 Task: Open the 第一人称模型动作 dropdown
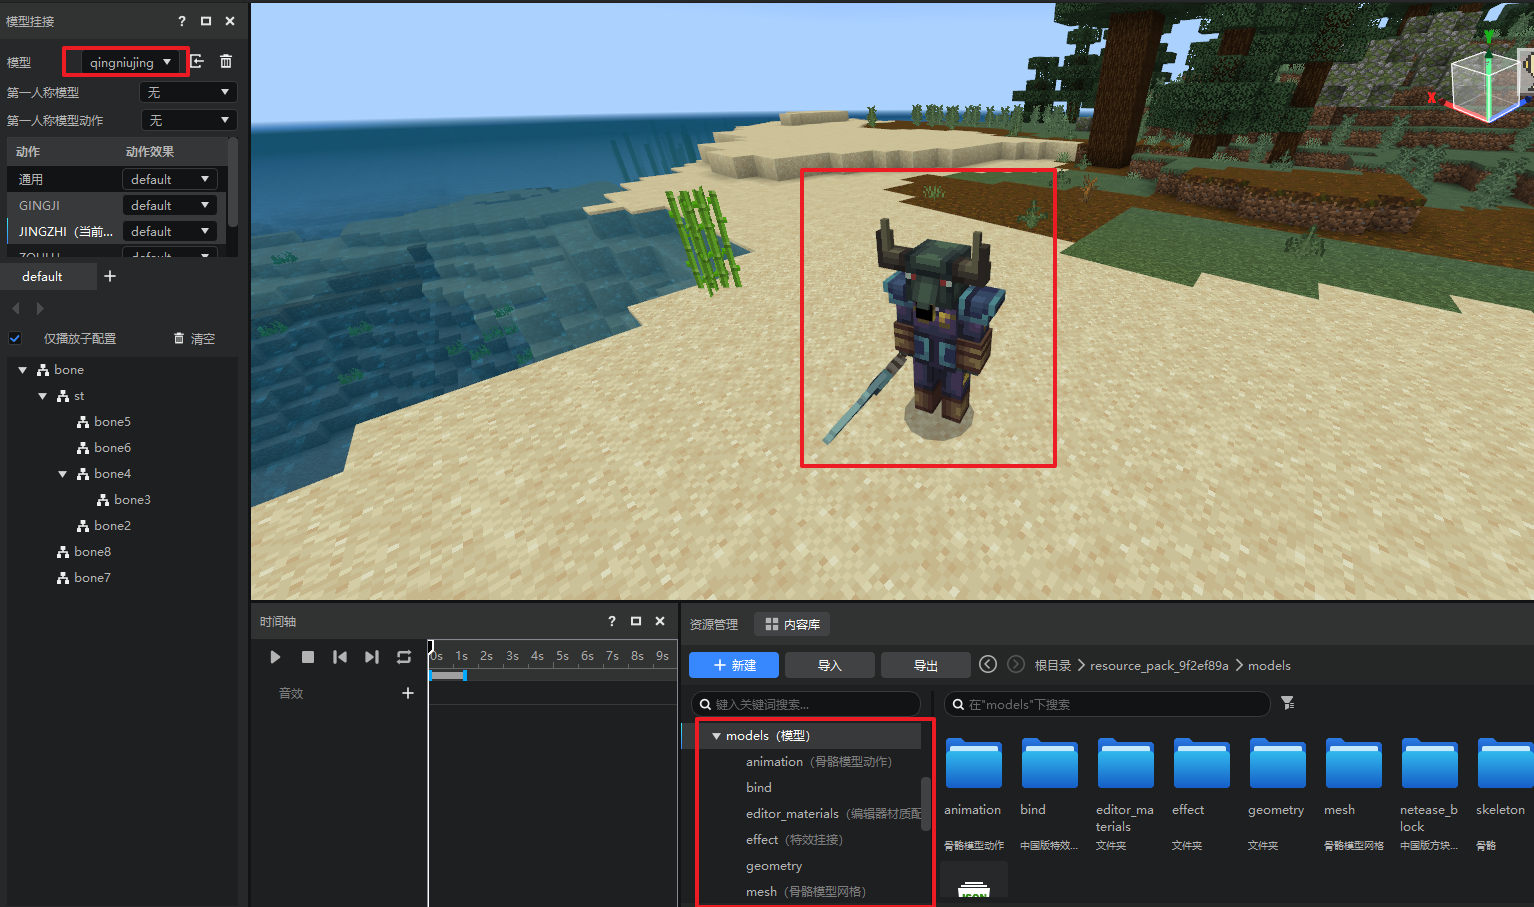pyautogui.click(x=187, y=120)
